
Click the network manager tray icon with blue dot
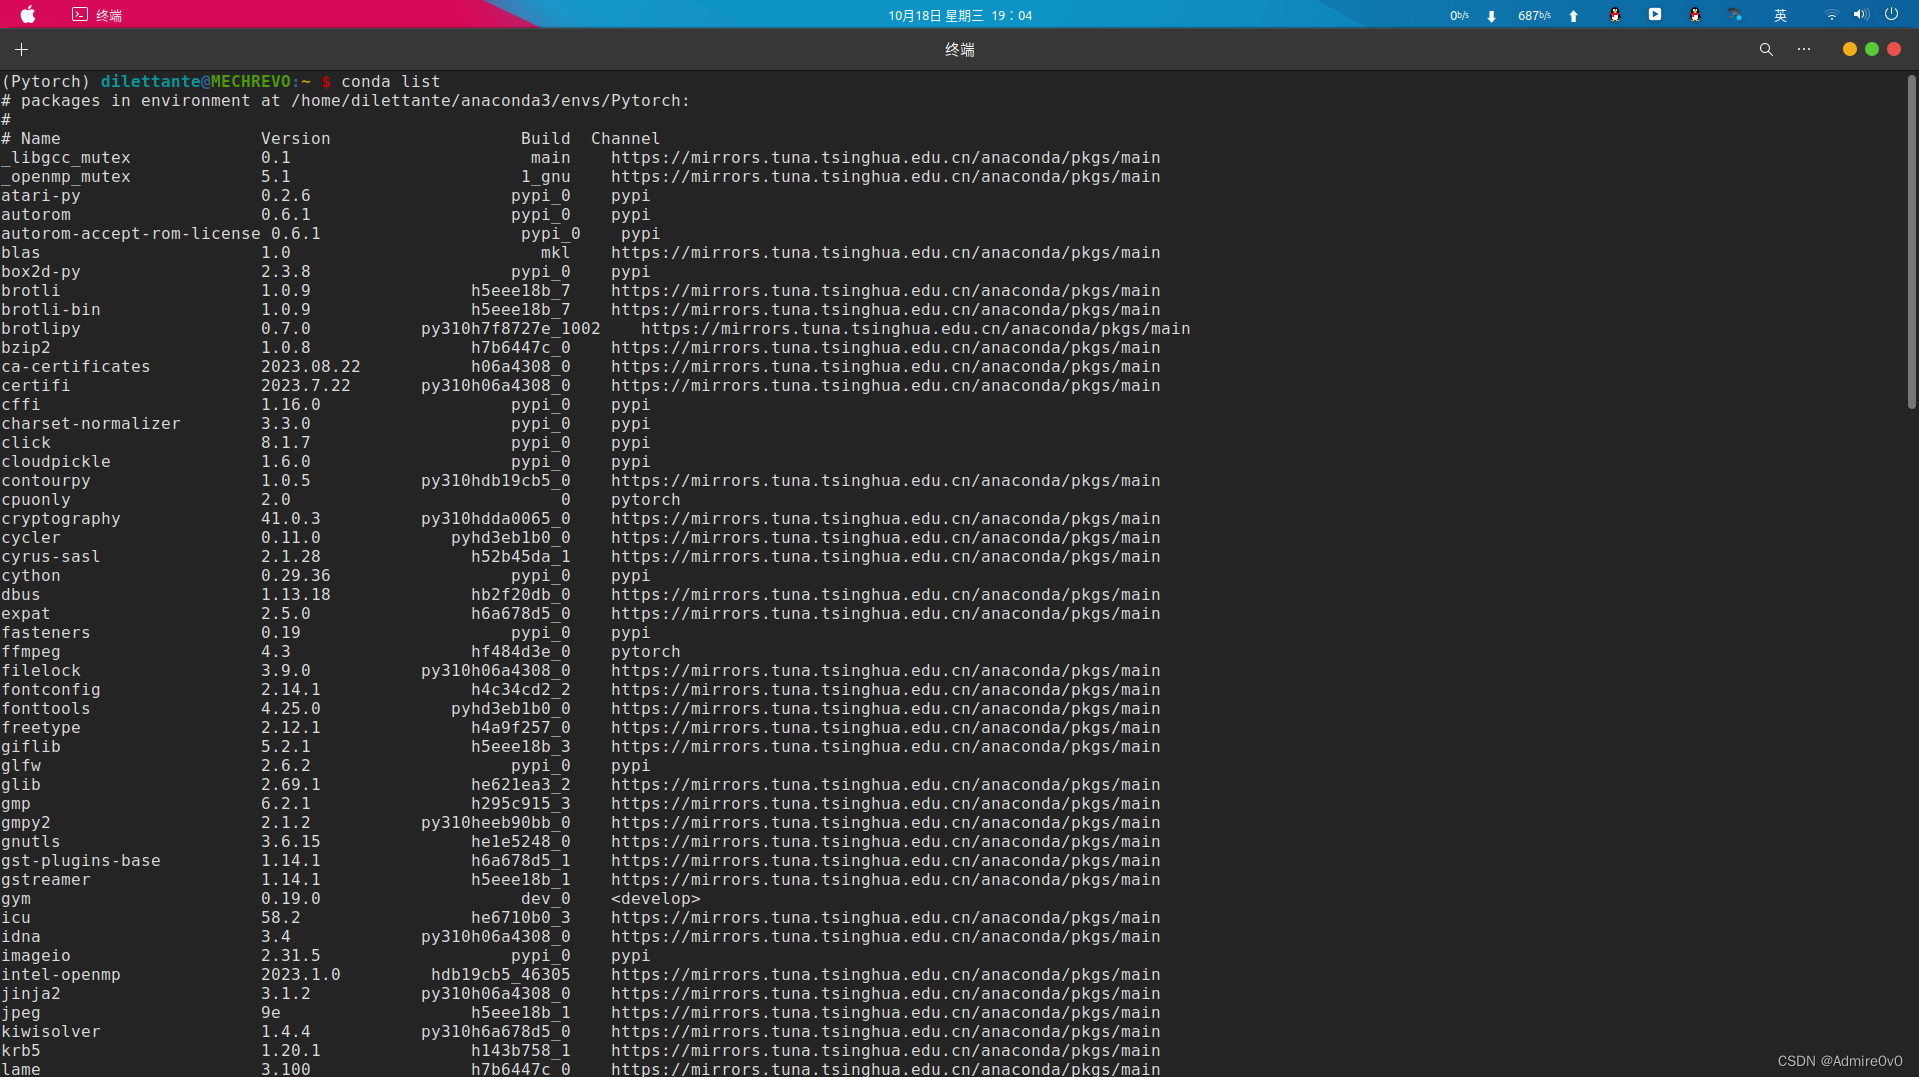(x=1735, y=15)
